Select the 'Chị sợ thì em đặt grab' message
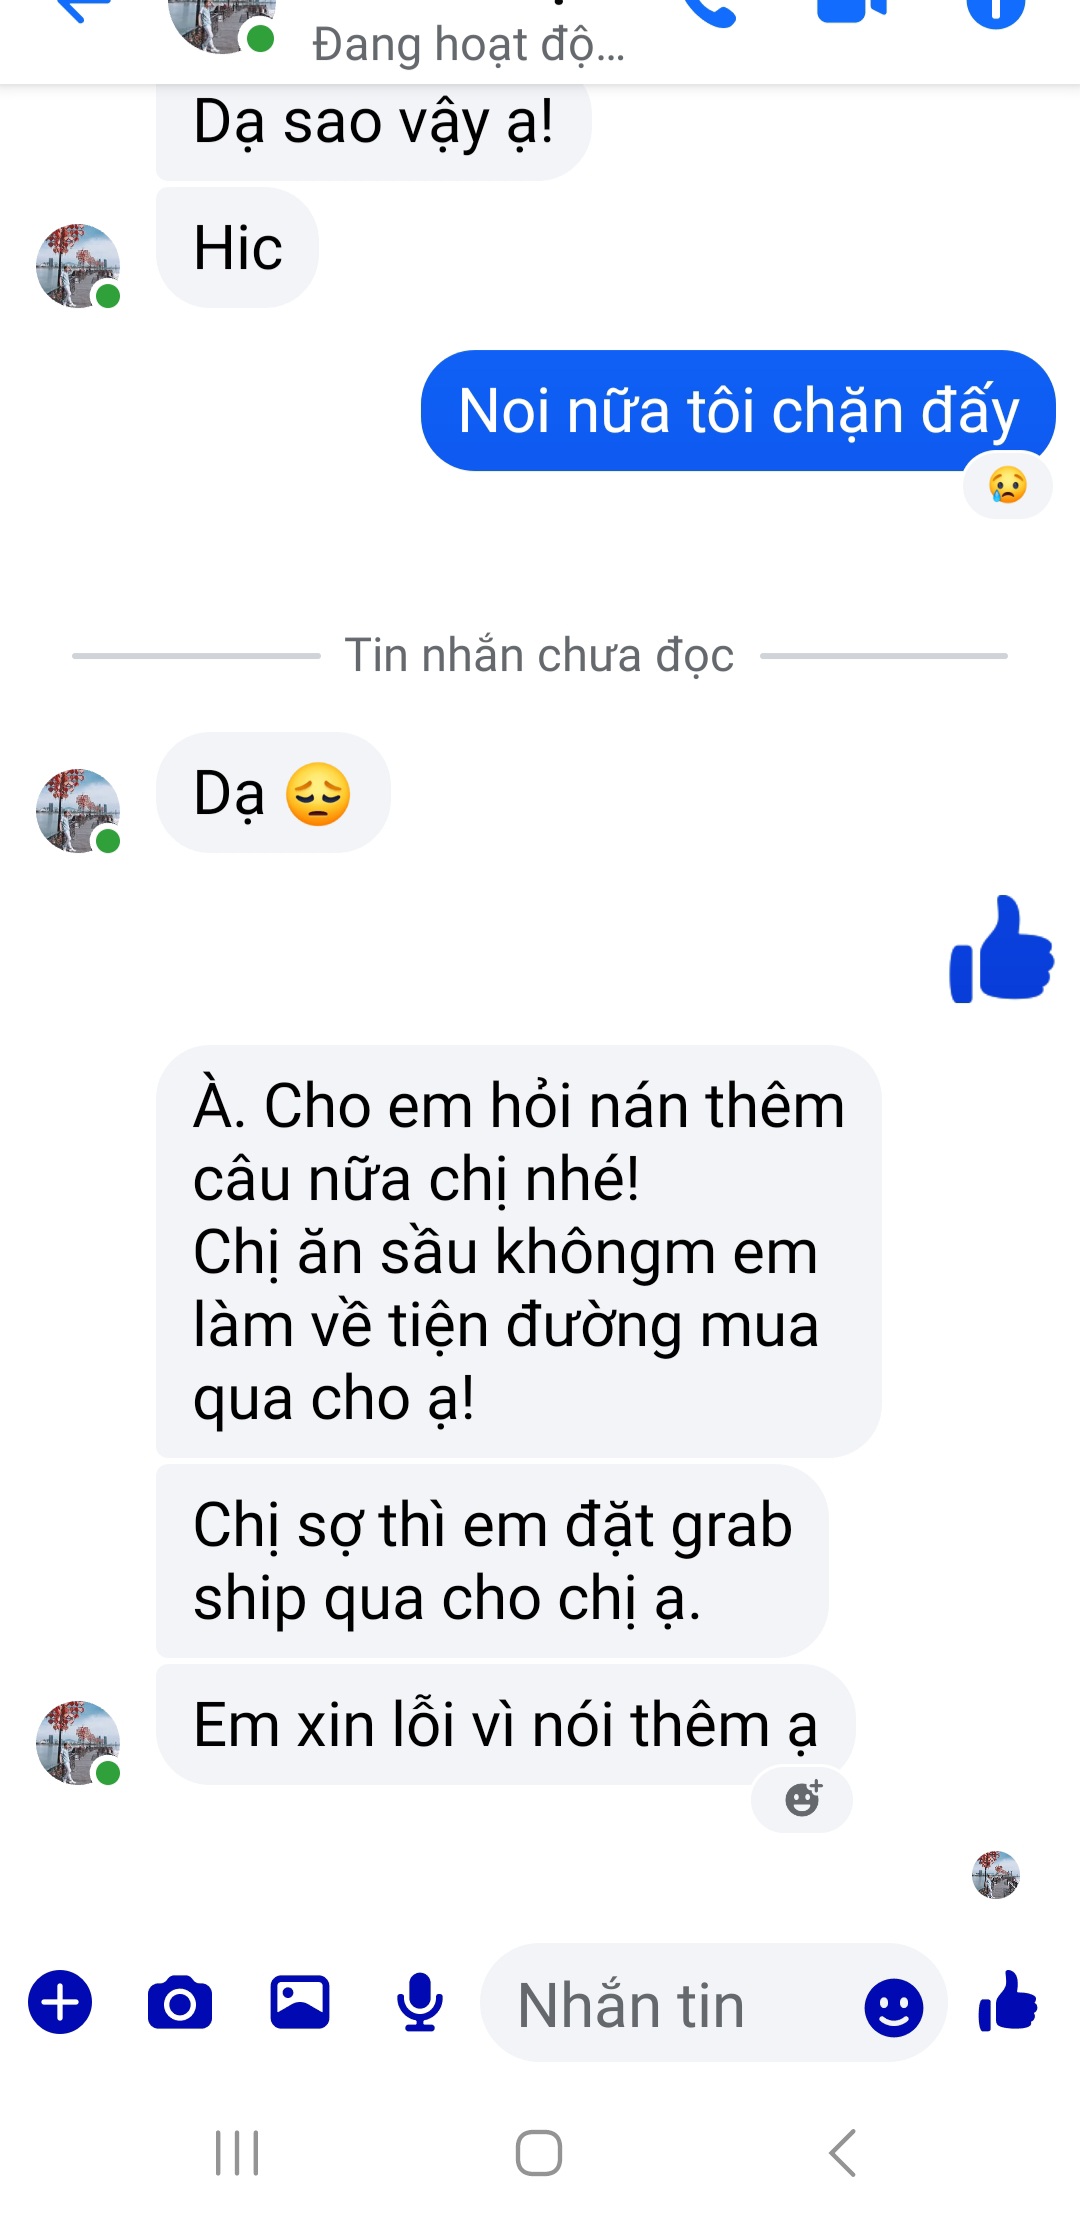This screenshot has width=1080, height=2224. point(492,1561)
